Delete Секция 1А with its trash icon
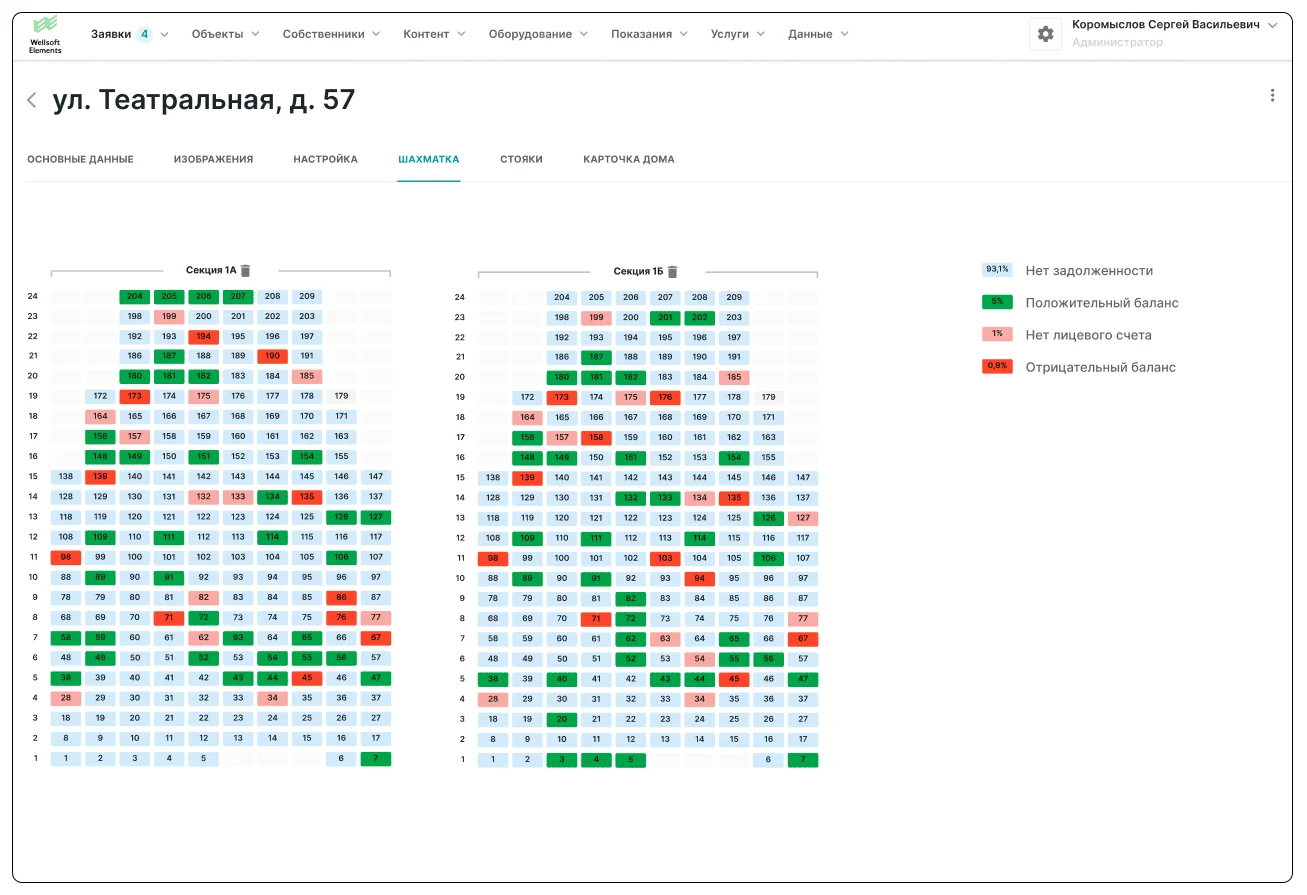The width and height of the screenshot is (1307, 895). click(245, 270)
